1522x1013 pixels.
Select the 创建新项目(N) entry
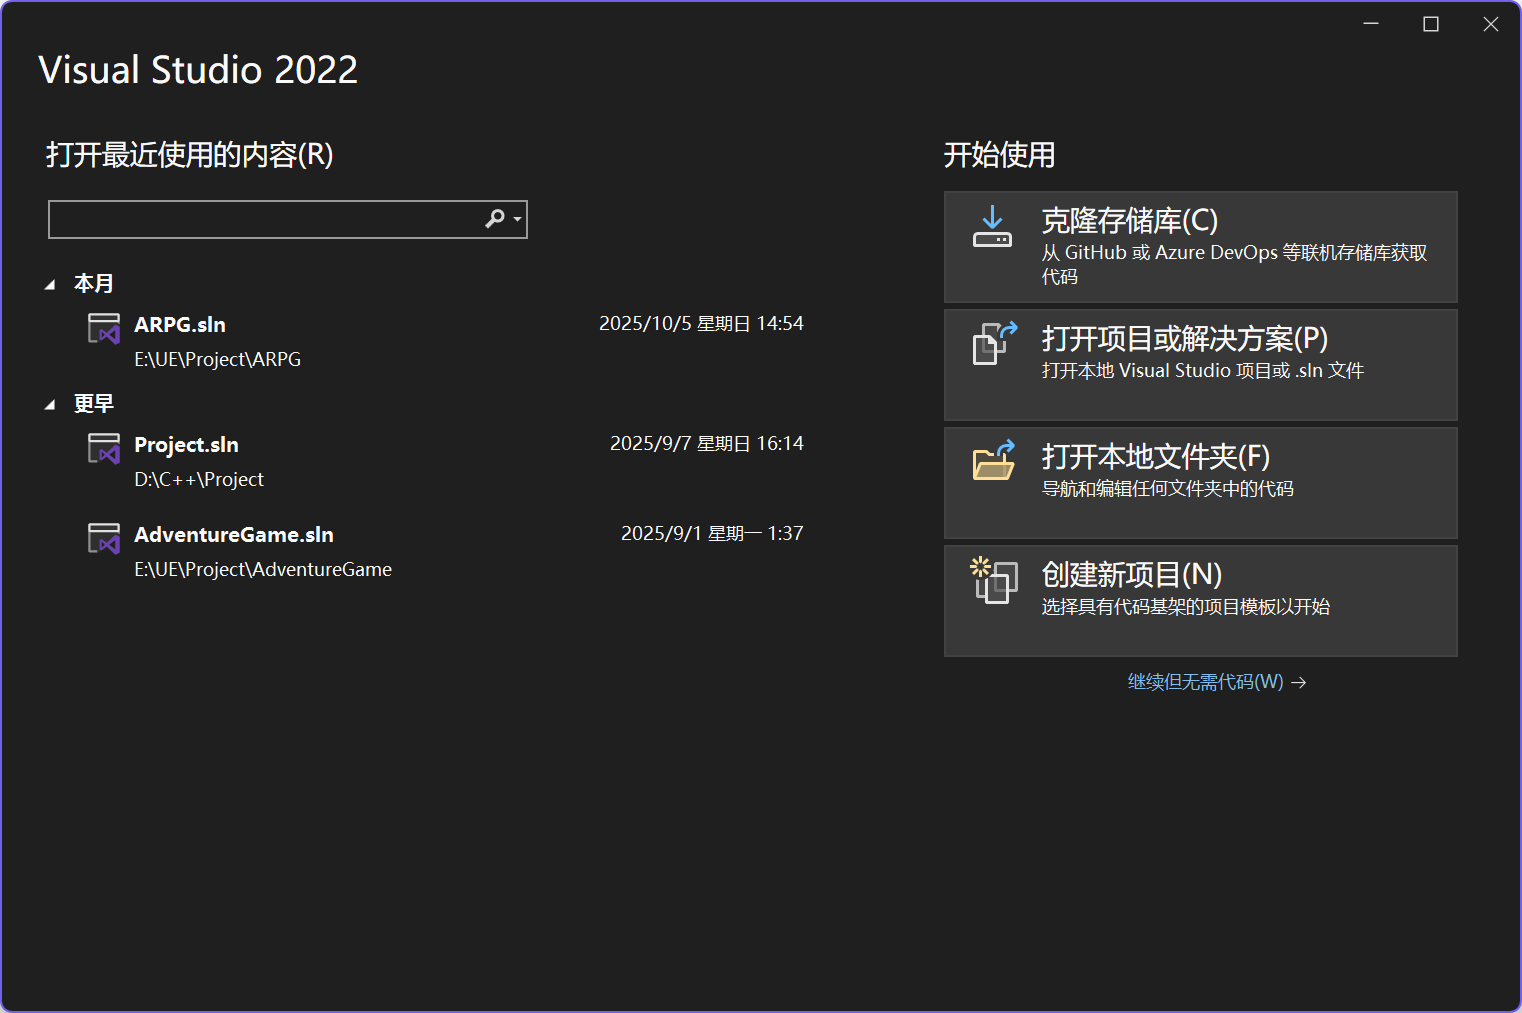(1200, 600)
